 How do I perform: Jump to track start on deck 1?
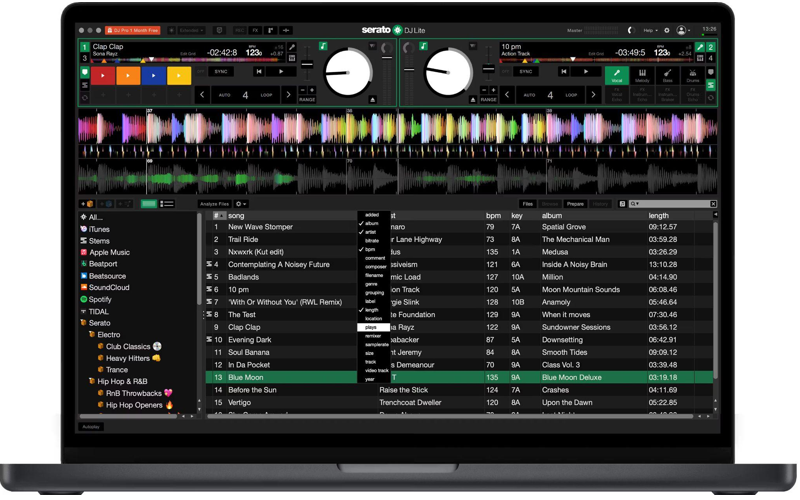259,71
